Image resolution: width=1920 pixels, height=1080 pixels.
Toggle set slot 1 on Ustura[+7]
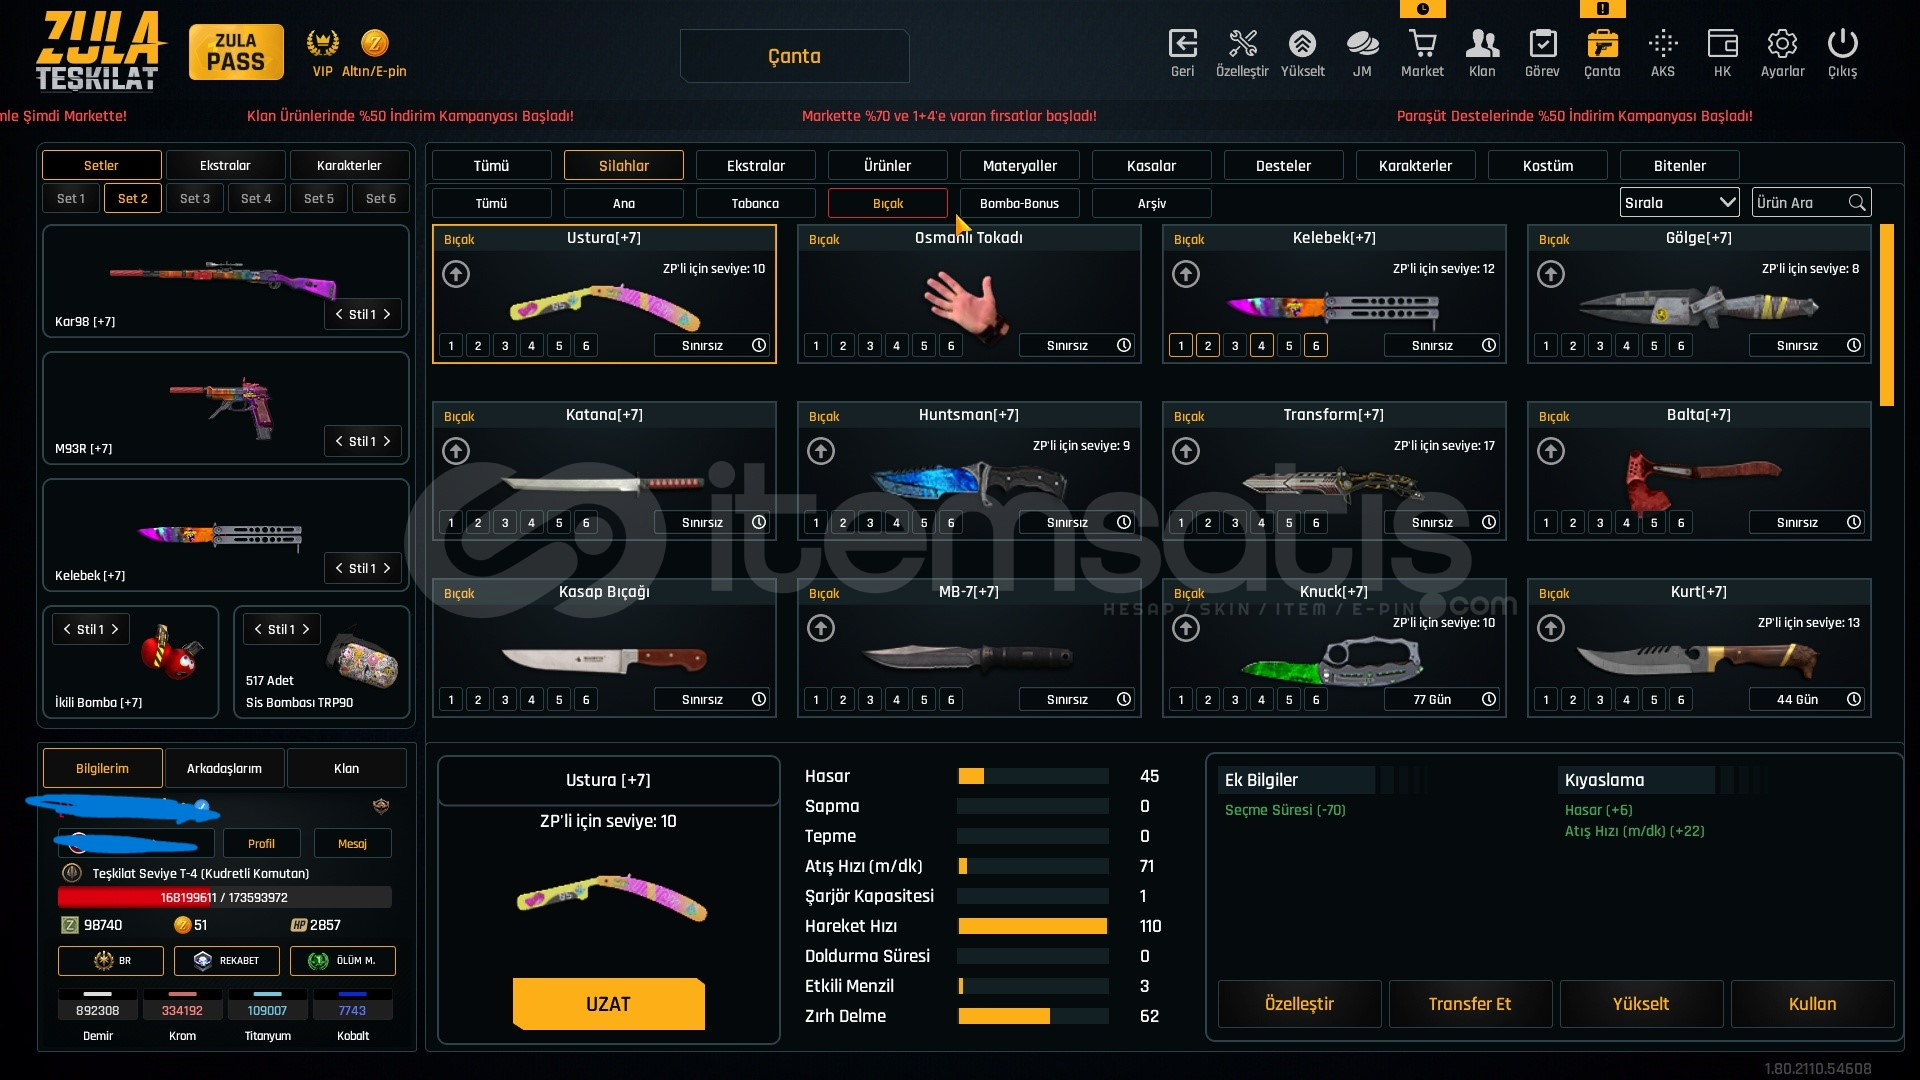pos(451,346)
